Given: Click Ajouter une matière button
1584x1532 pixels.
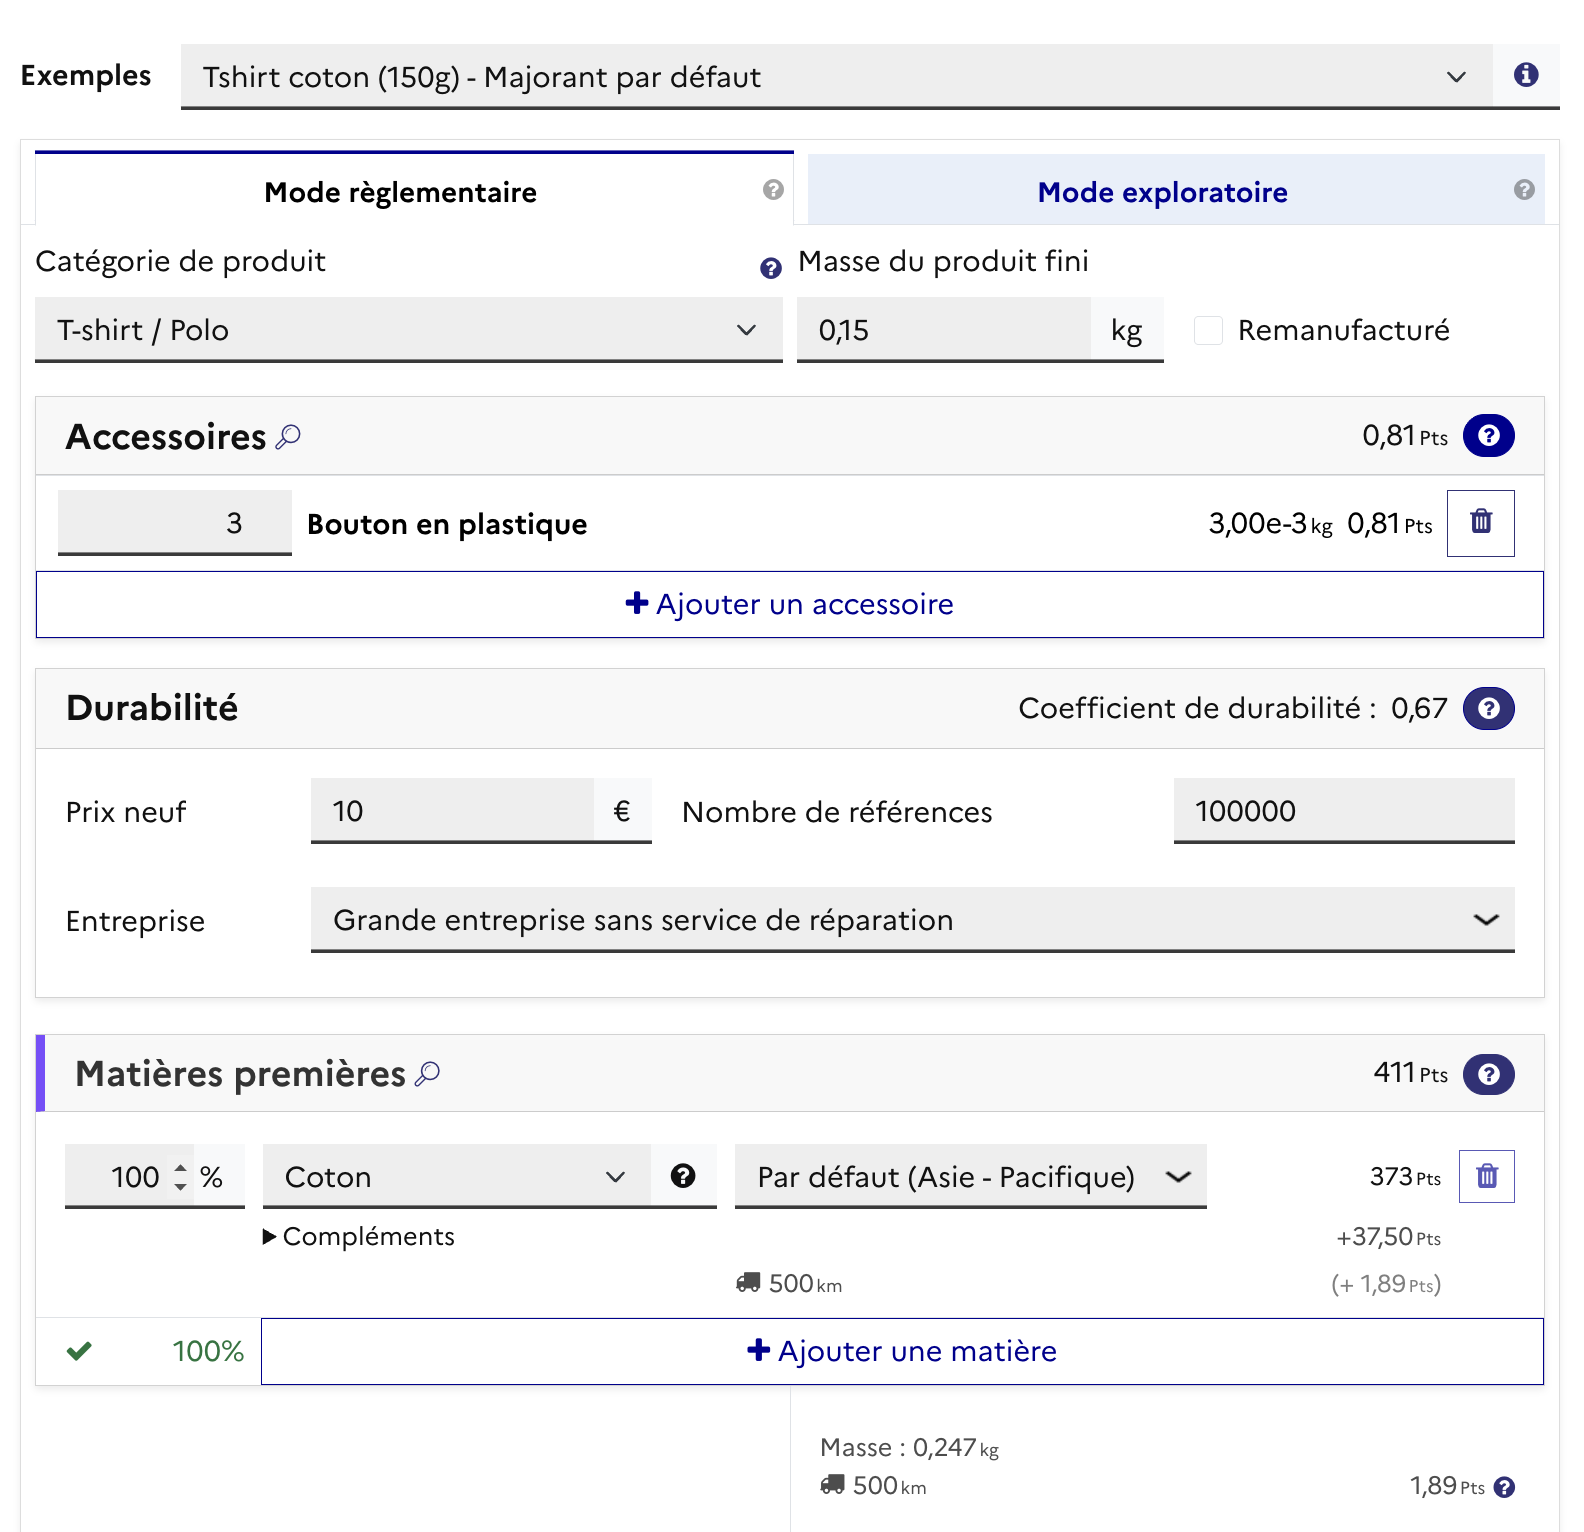Looking at the screenshot, I should tap(902, 1351).
